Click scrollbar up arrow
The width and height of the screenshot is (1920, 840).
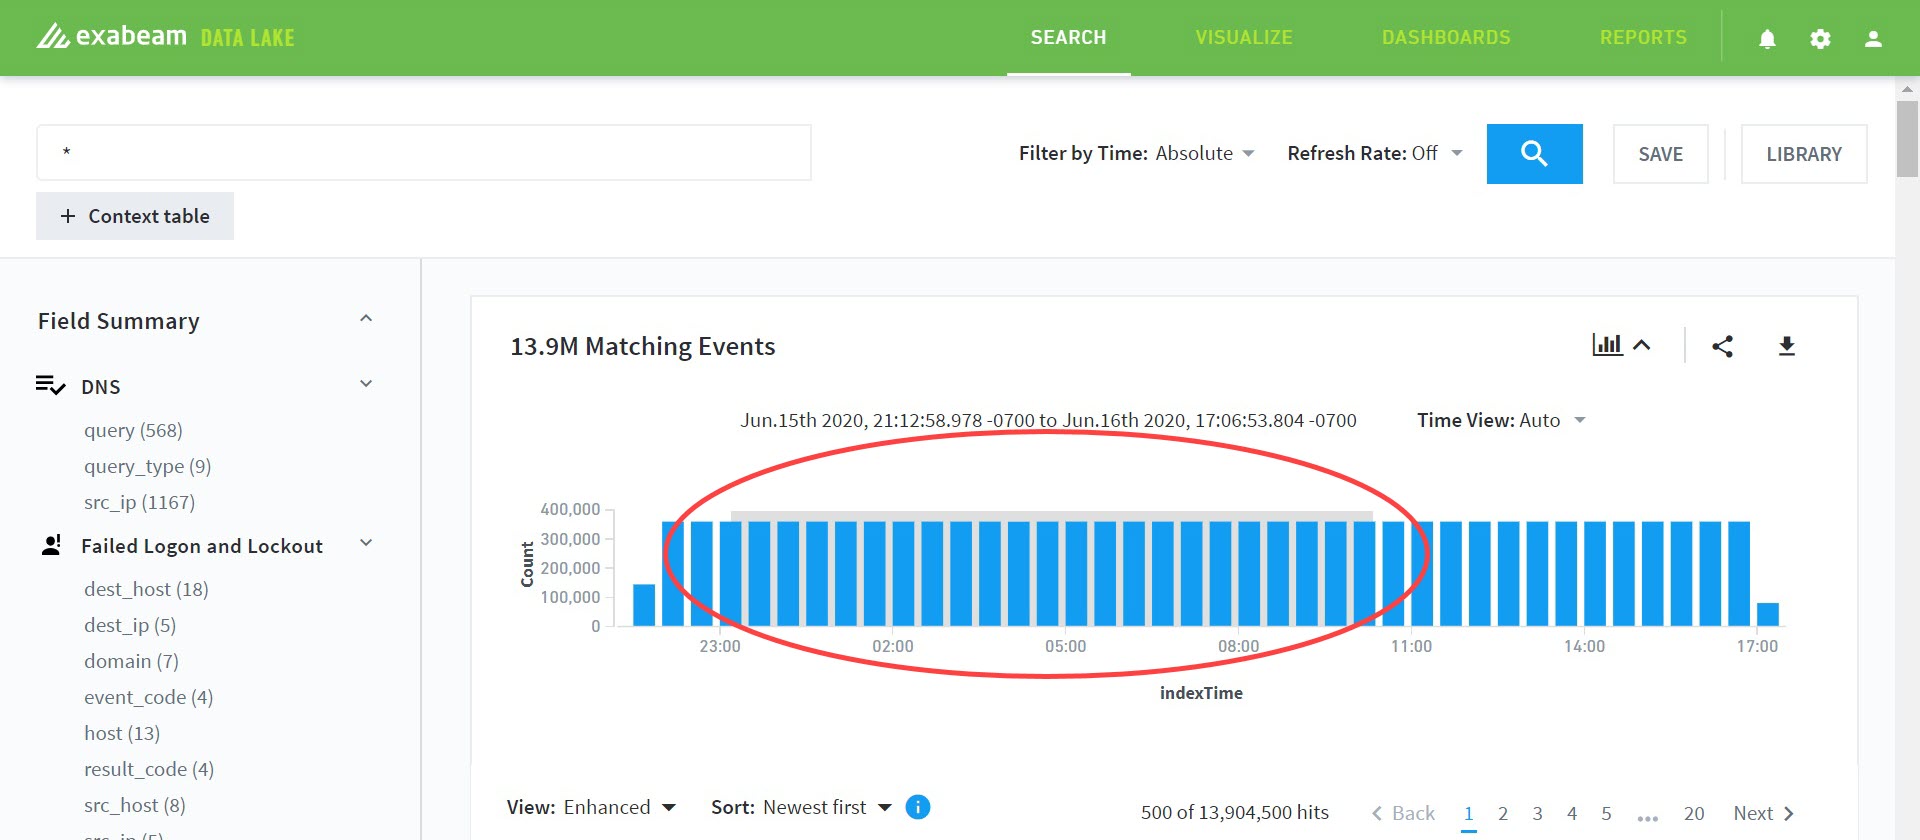tap(1907, 88)
